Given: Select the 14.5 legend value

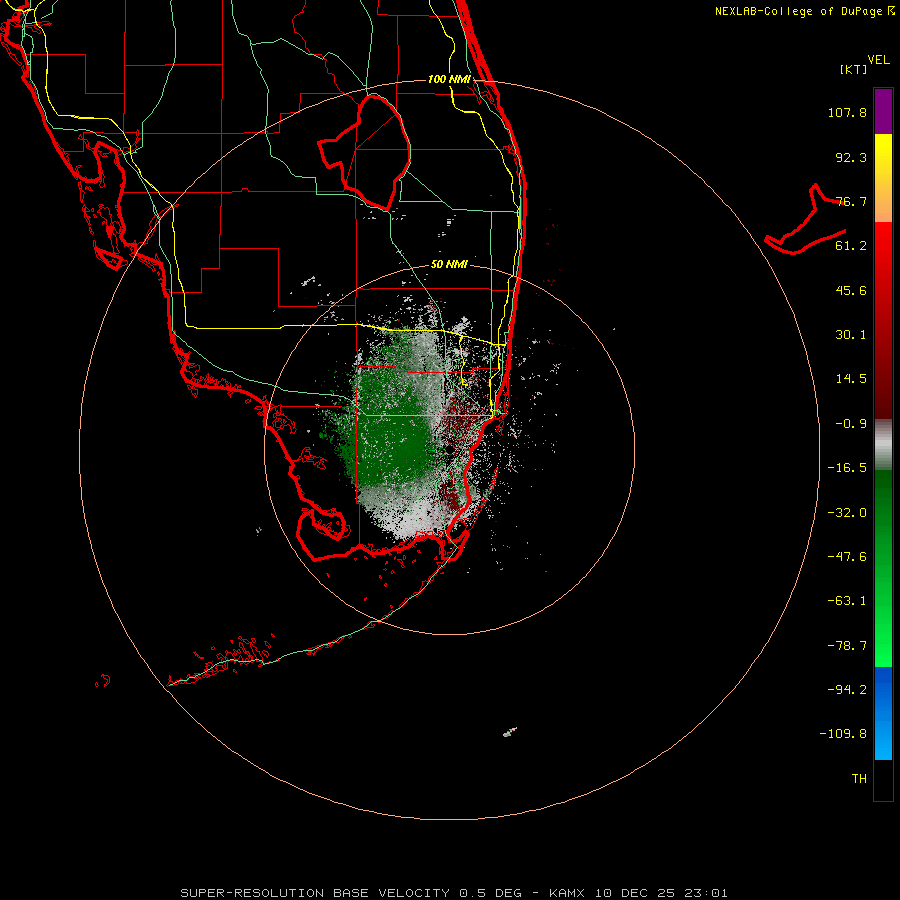Looking at the screenshot, I should click(851, 379).
